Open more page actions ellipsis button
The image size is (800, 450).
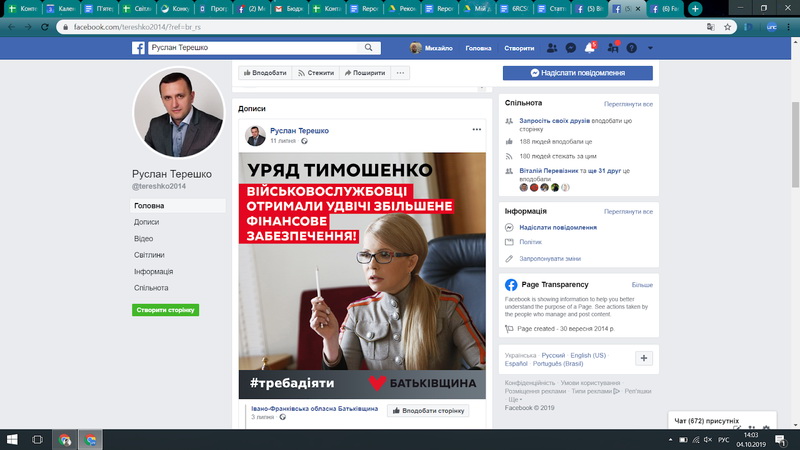point(401,73)
